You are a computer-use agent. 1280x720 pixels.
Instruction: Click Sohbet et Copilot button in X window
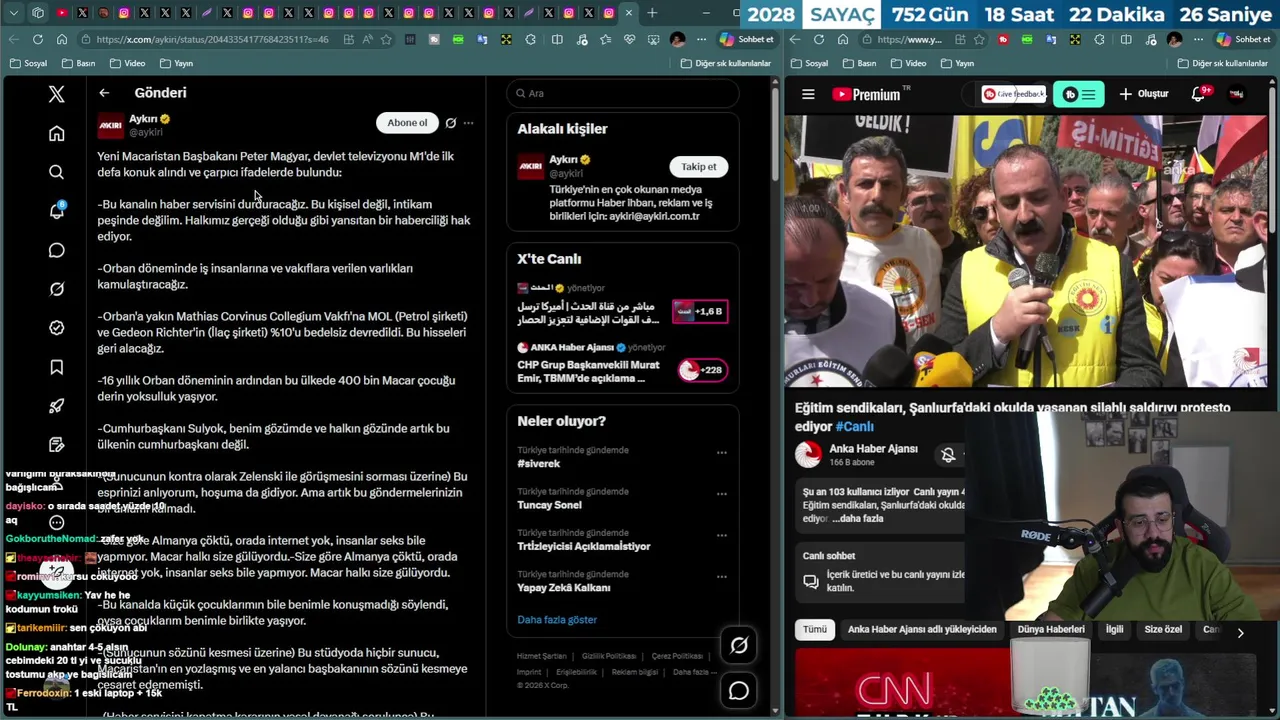coord(746,39)
